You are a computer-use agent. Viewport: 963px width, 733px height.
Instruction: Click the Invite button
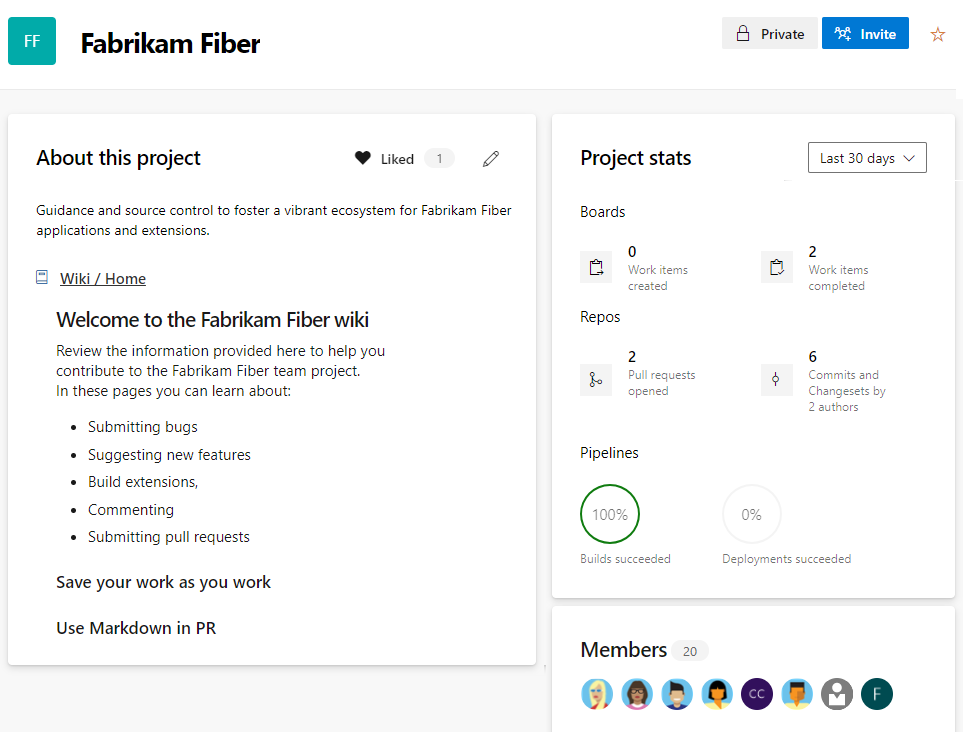(865, 33)
